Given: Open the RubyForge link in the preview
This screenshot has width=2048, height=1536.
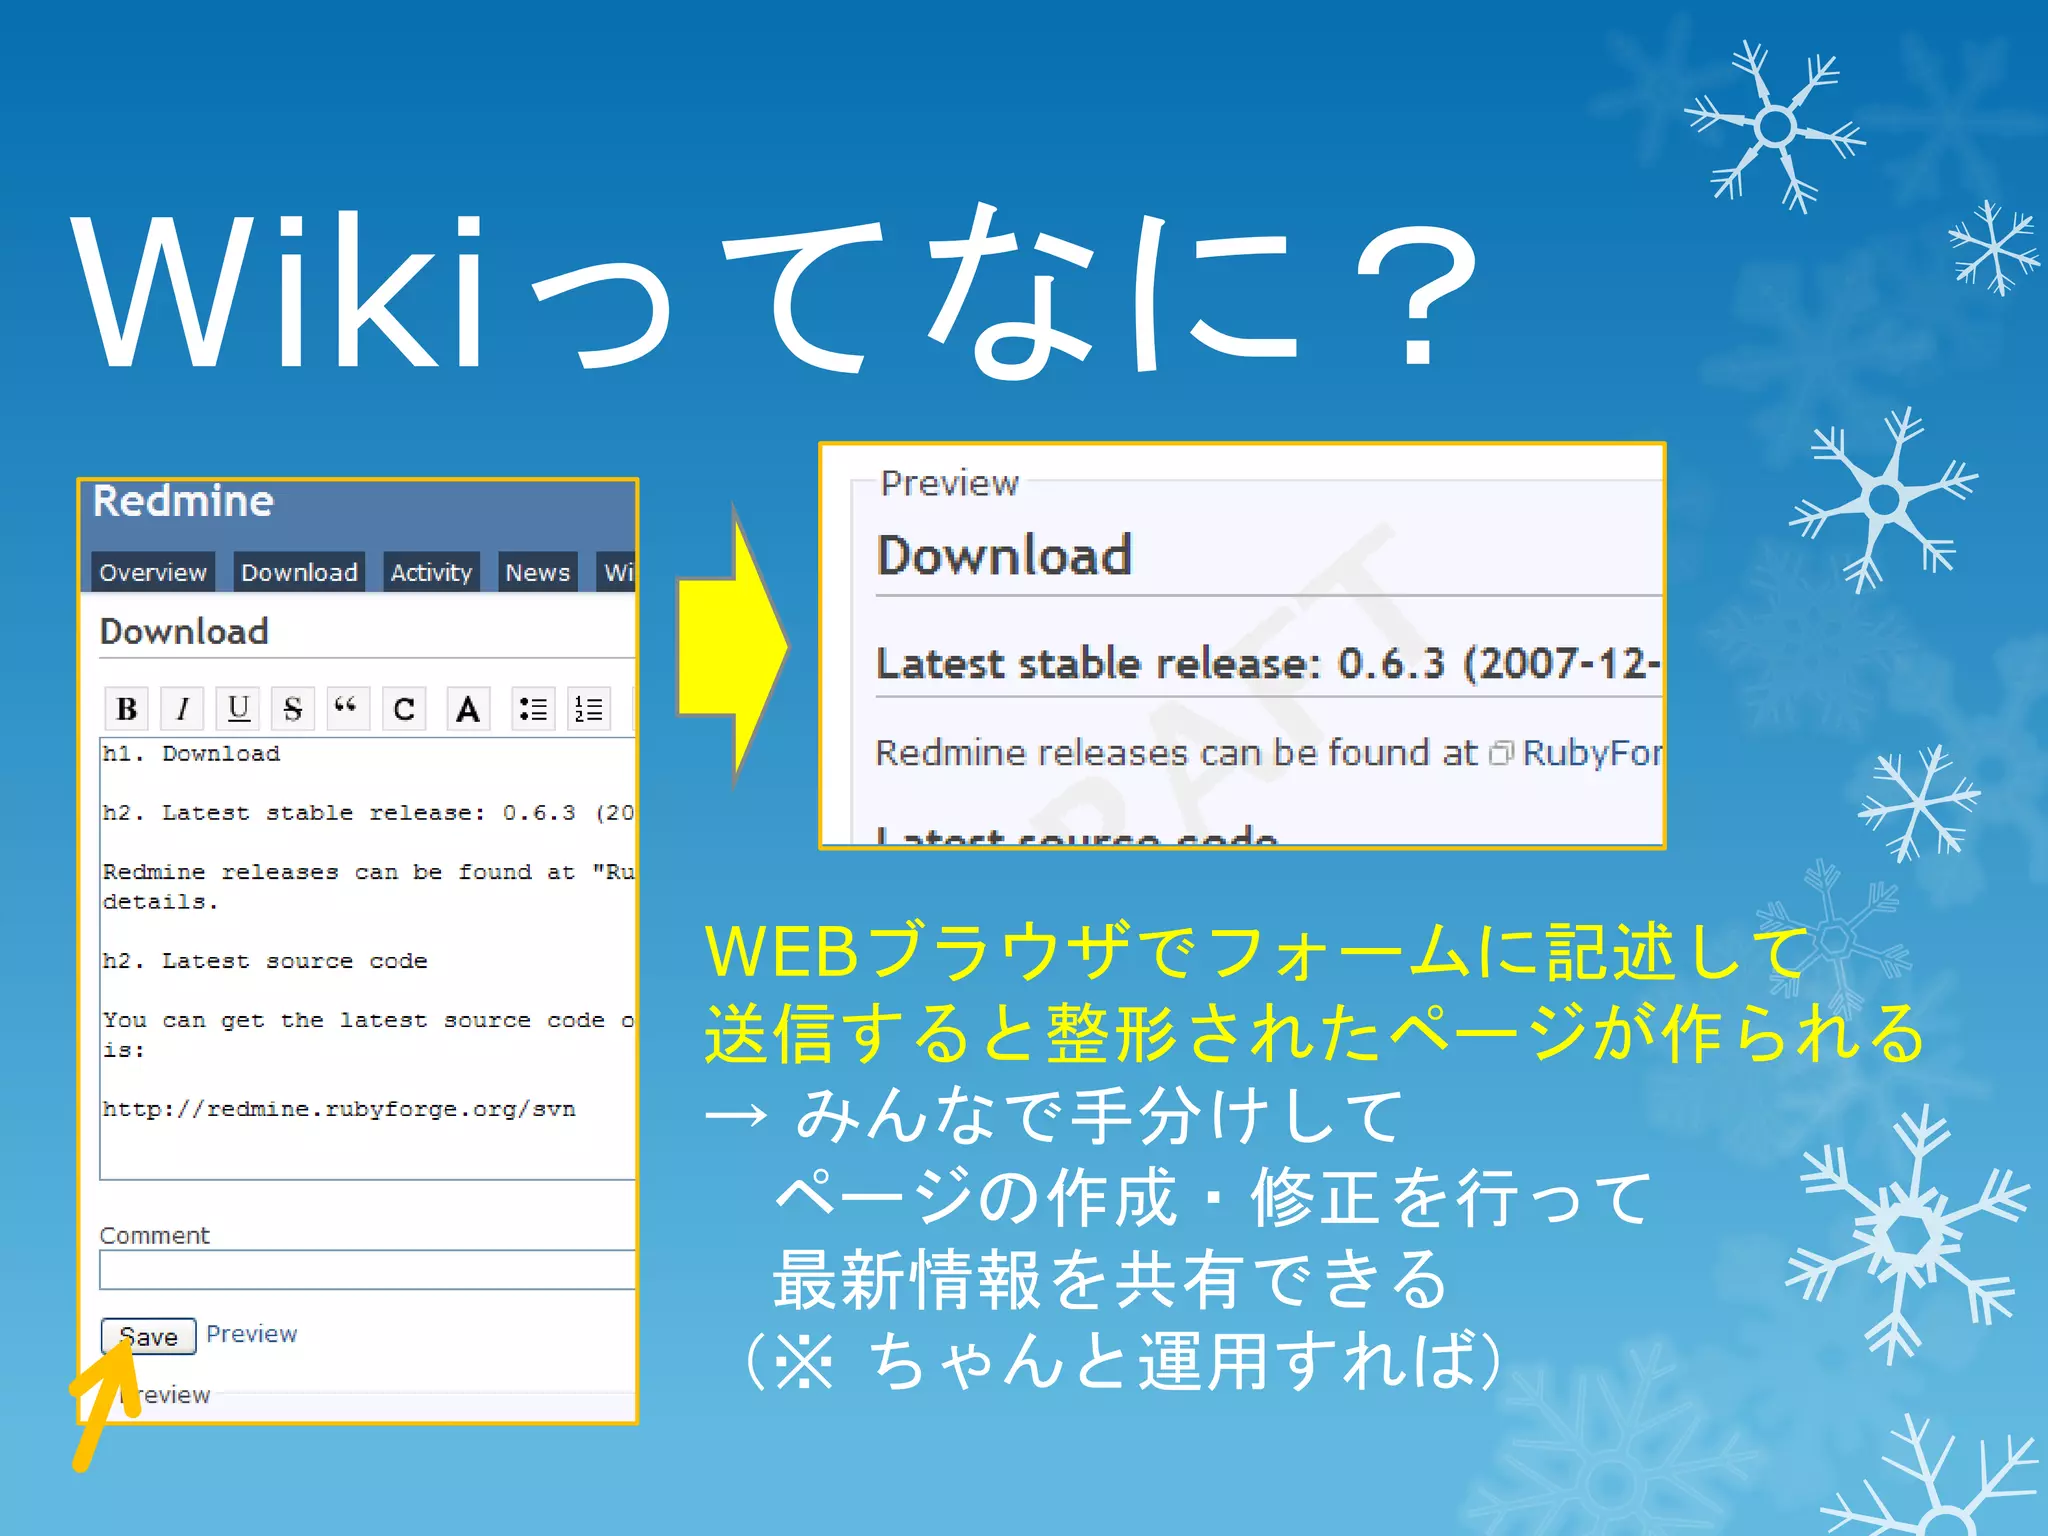Looking at the screenshot, I should tap(1590, 752).
